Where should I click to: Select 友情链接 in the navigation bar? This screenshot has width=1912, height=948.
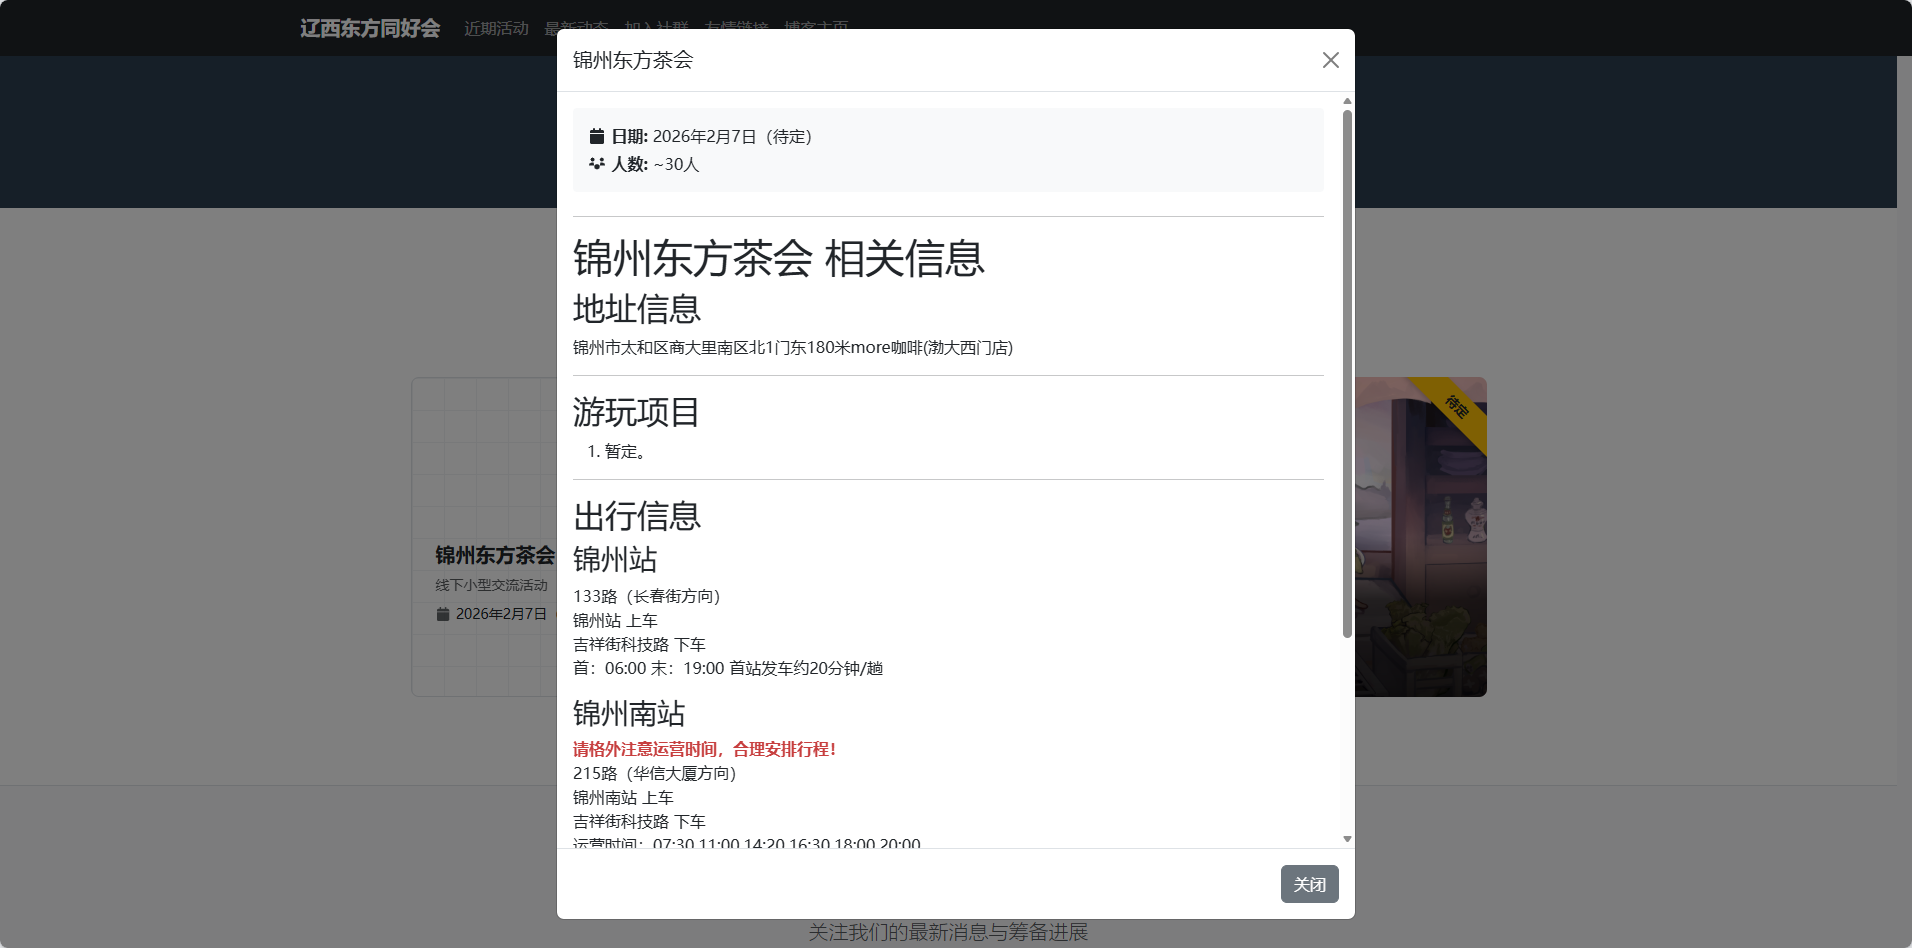pyautogui.click(x=738, y=28)
